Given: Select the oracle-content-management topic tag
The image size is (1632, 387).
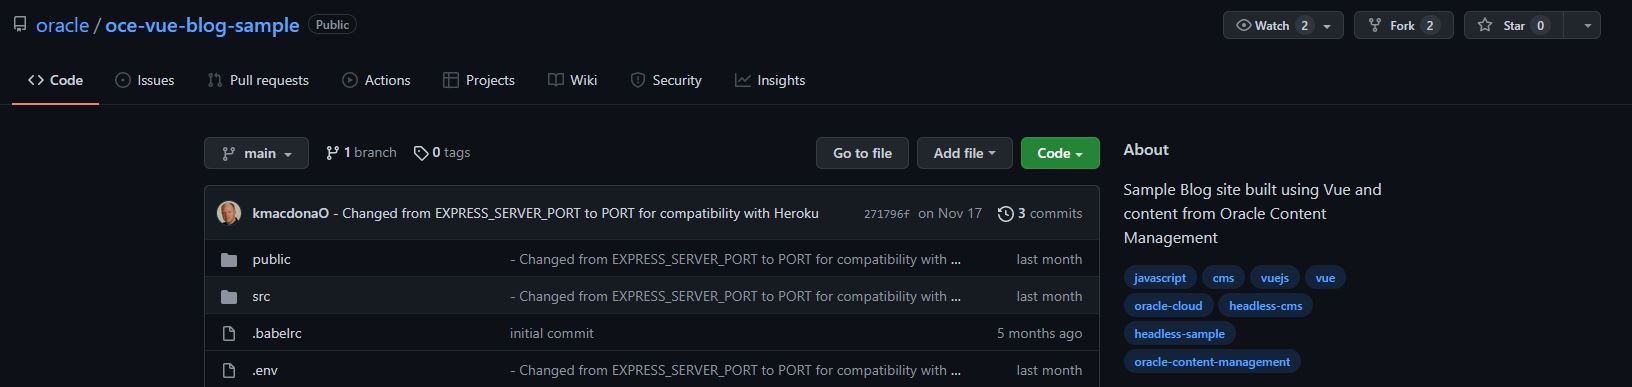Looking at the screenshot, I should (1212, 362).
